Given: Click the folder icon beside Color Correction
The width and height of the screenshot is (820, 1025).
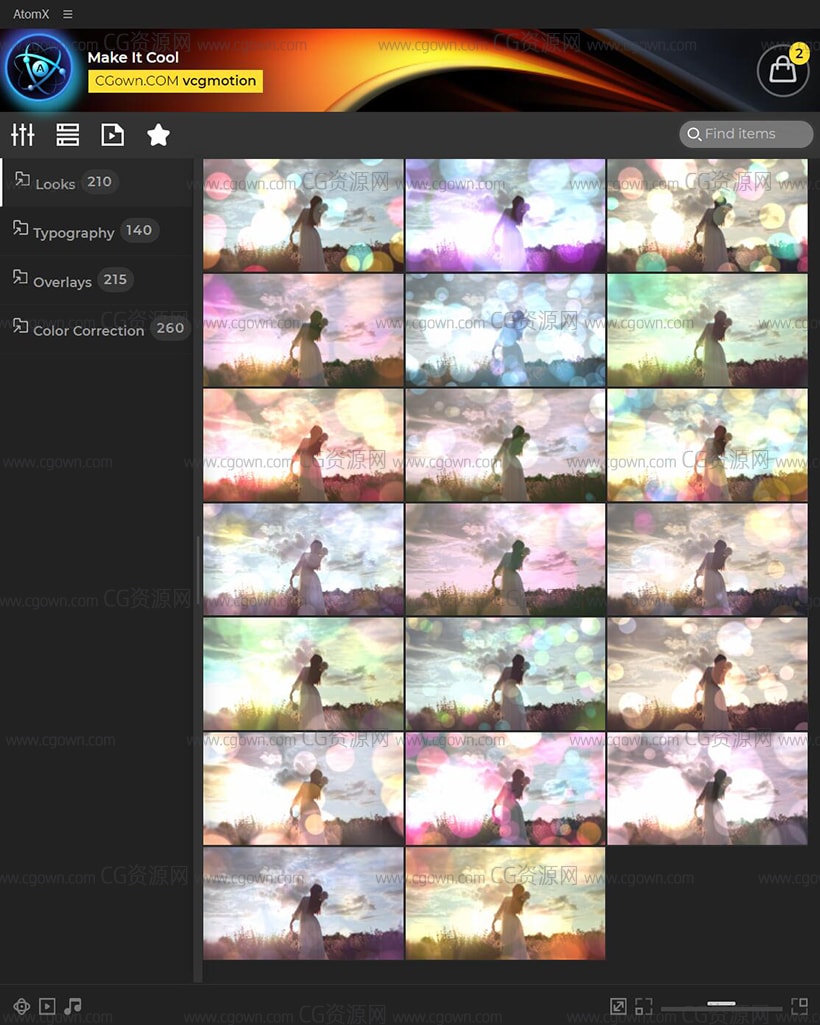Looking at the screenshot, I should (x=20, y=325).
